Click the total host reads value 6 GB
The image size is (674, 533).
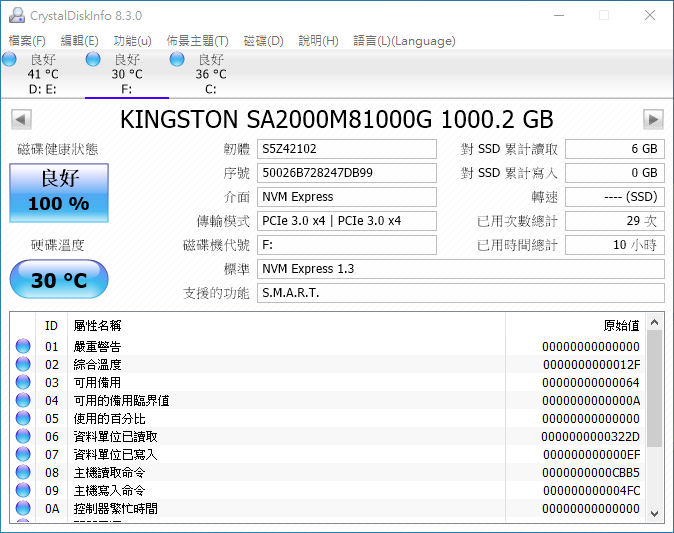point(615,149)
